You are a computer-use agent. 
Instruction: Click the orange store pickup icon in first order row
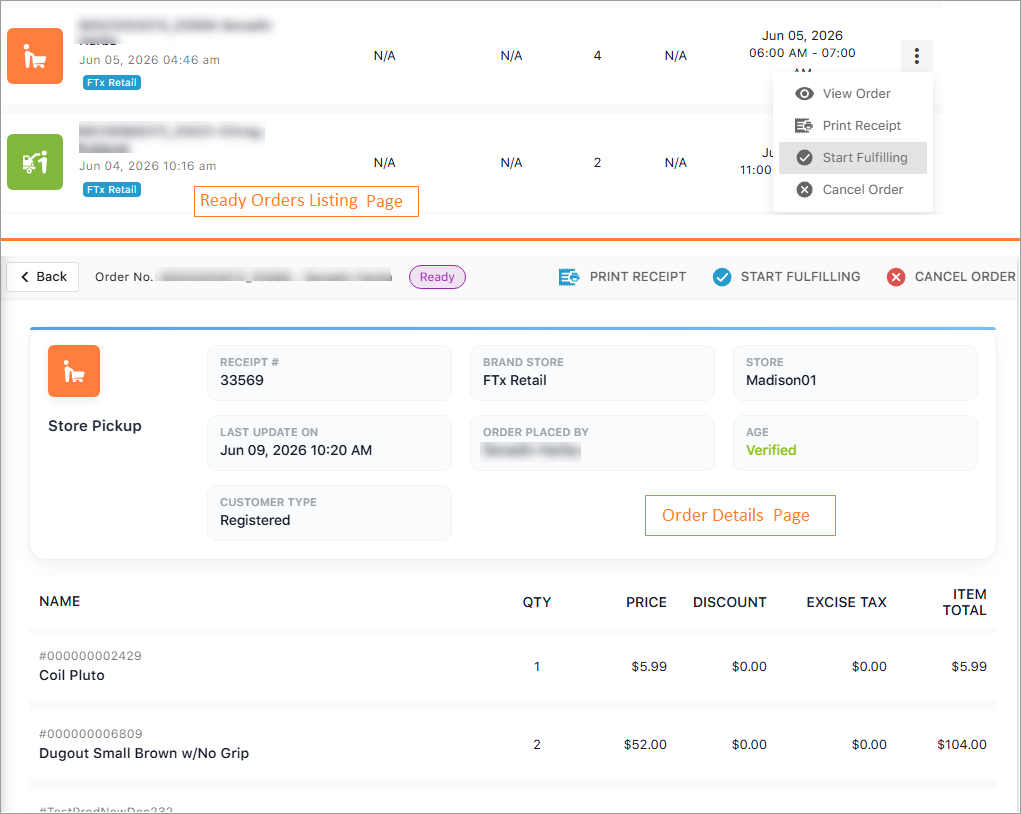click(x=35, y=56)
